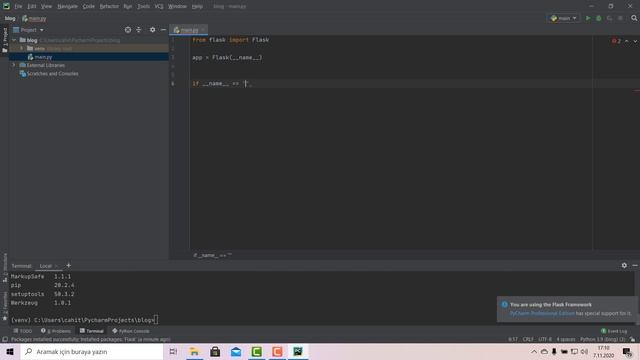Open File Explorer from the taskbar
This screenshot has height=360, width=640.
point(195,351)
